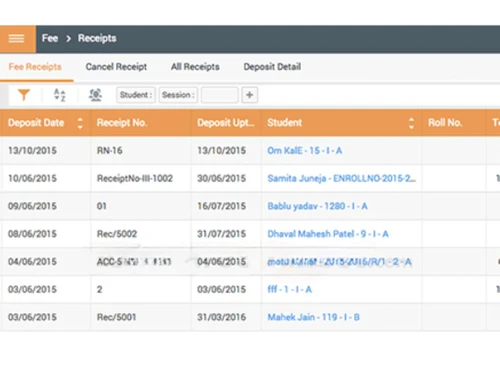This screenshot has height=375, width=500.
Task: Open student Dhaval Mahesh Patel link
Action: coord(328,234)
